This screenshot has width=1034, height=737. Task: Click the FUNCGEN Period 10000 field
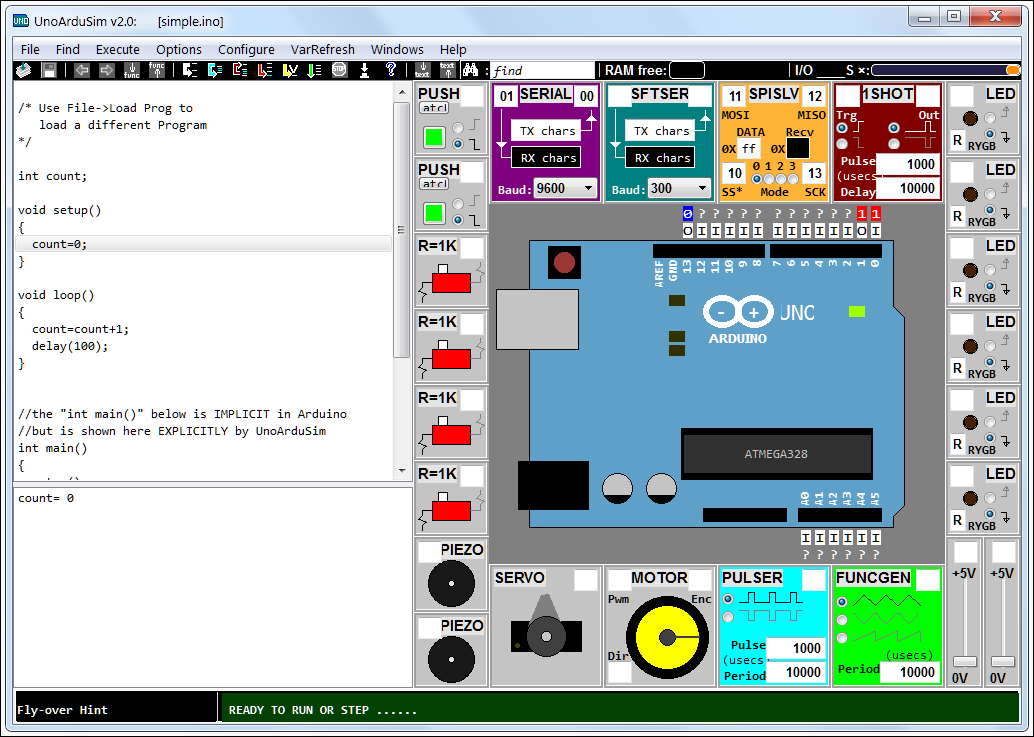[x=909, y=672]
